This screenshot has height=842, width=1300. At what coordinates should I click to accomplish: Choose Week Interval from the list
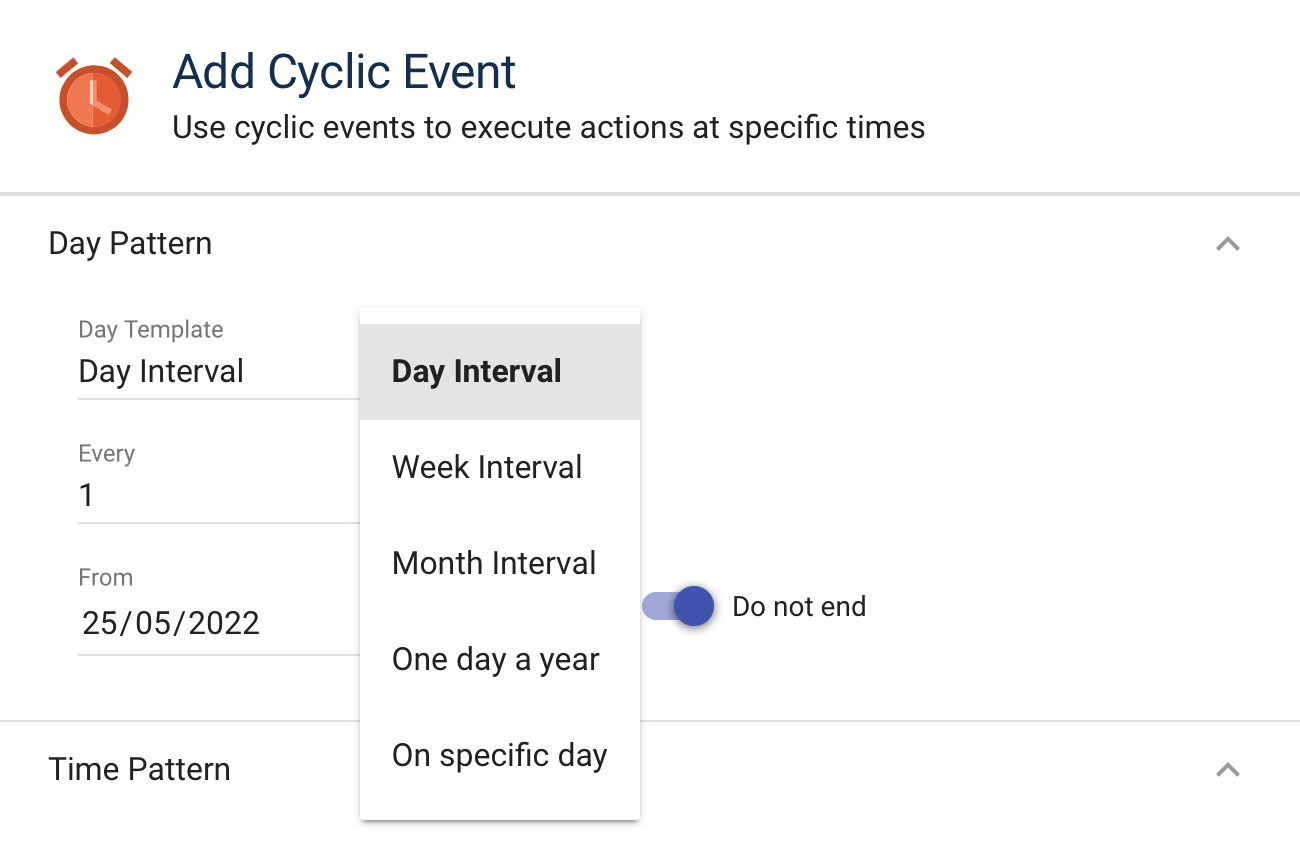point(487,467)
